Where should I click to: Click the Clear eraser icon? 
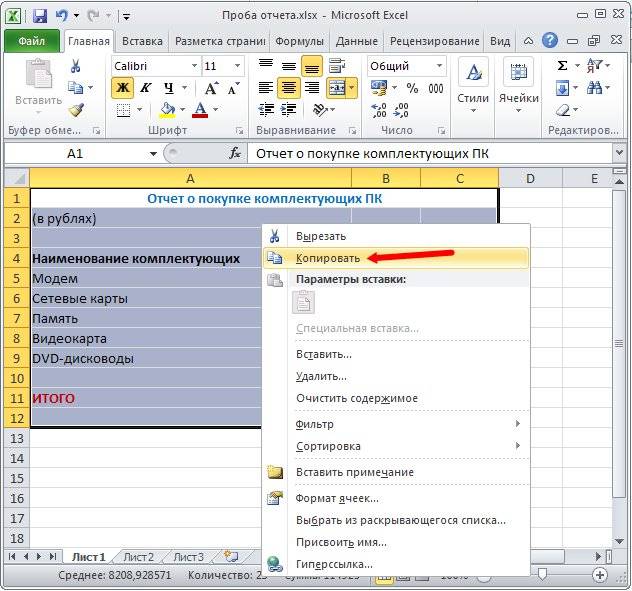[x=563, y=110]
